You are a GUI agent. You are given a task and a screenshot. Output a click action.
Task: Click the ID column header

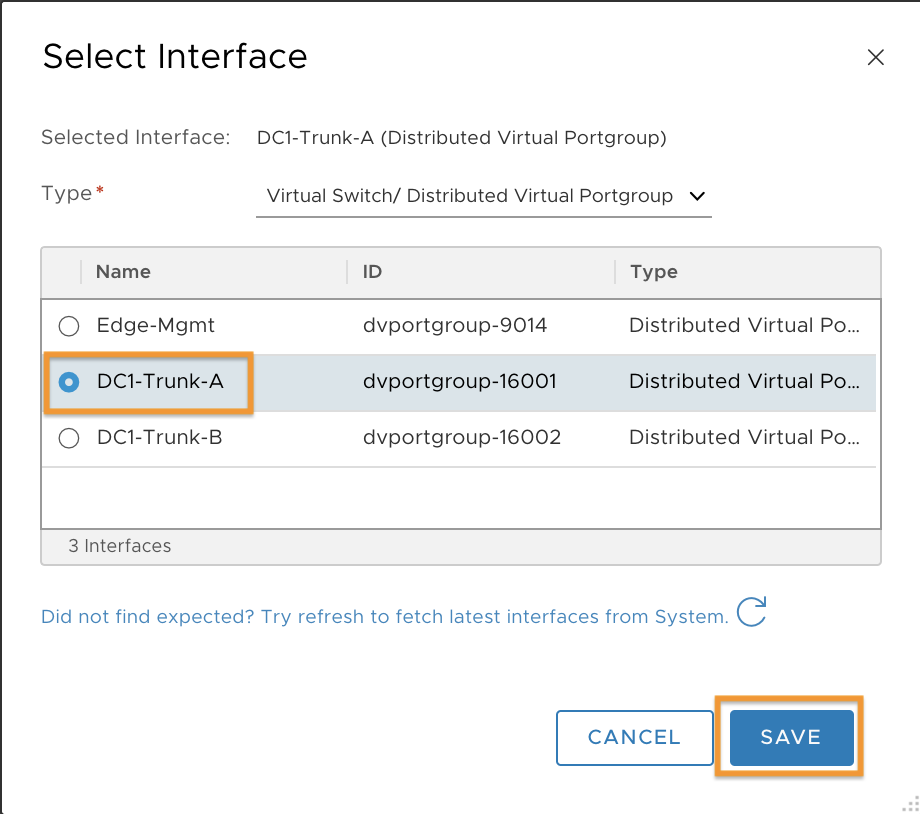370,272
